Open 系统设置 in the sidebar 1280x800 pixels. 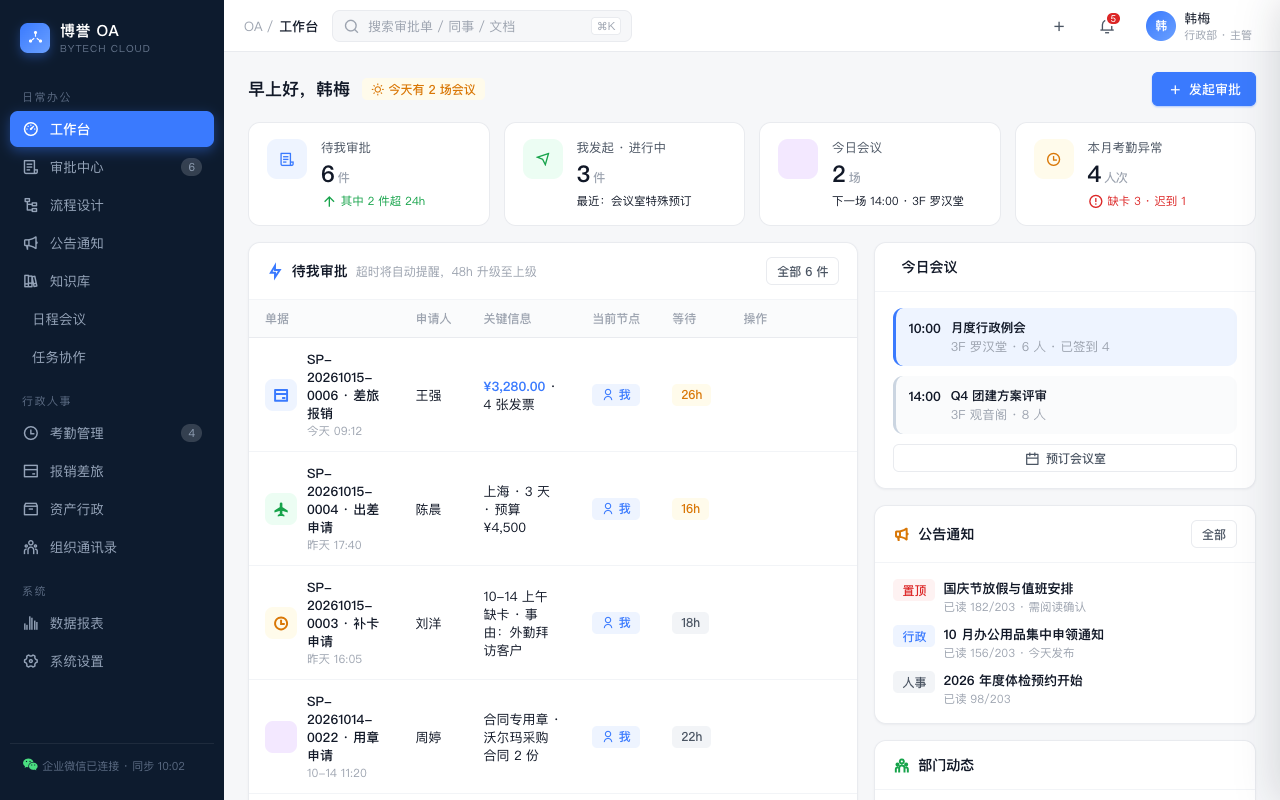click(112, 661)
